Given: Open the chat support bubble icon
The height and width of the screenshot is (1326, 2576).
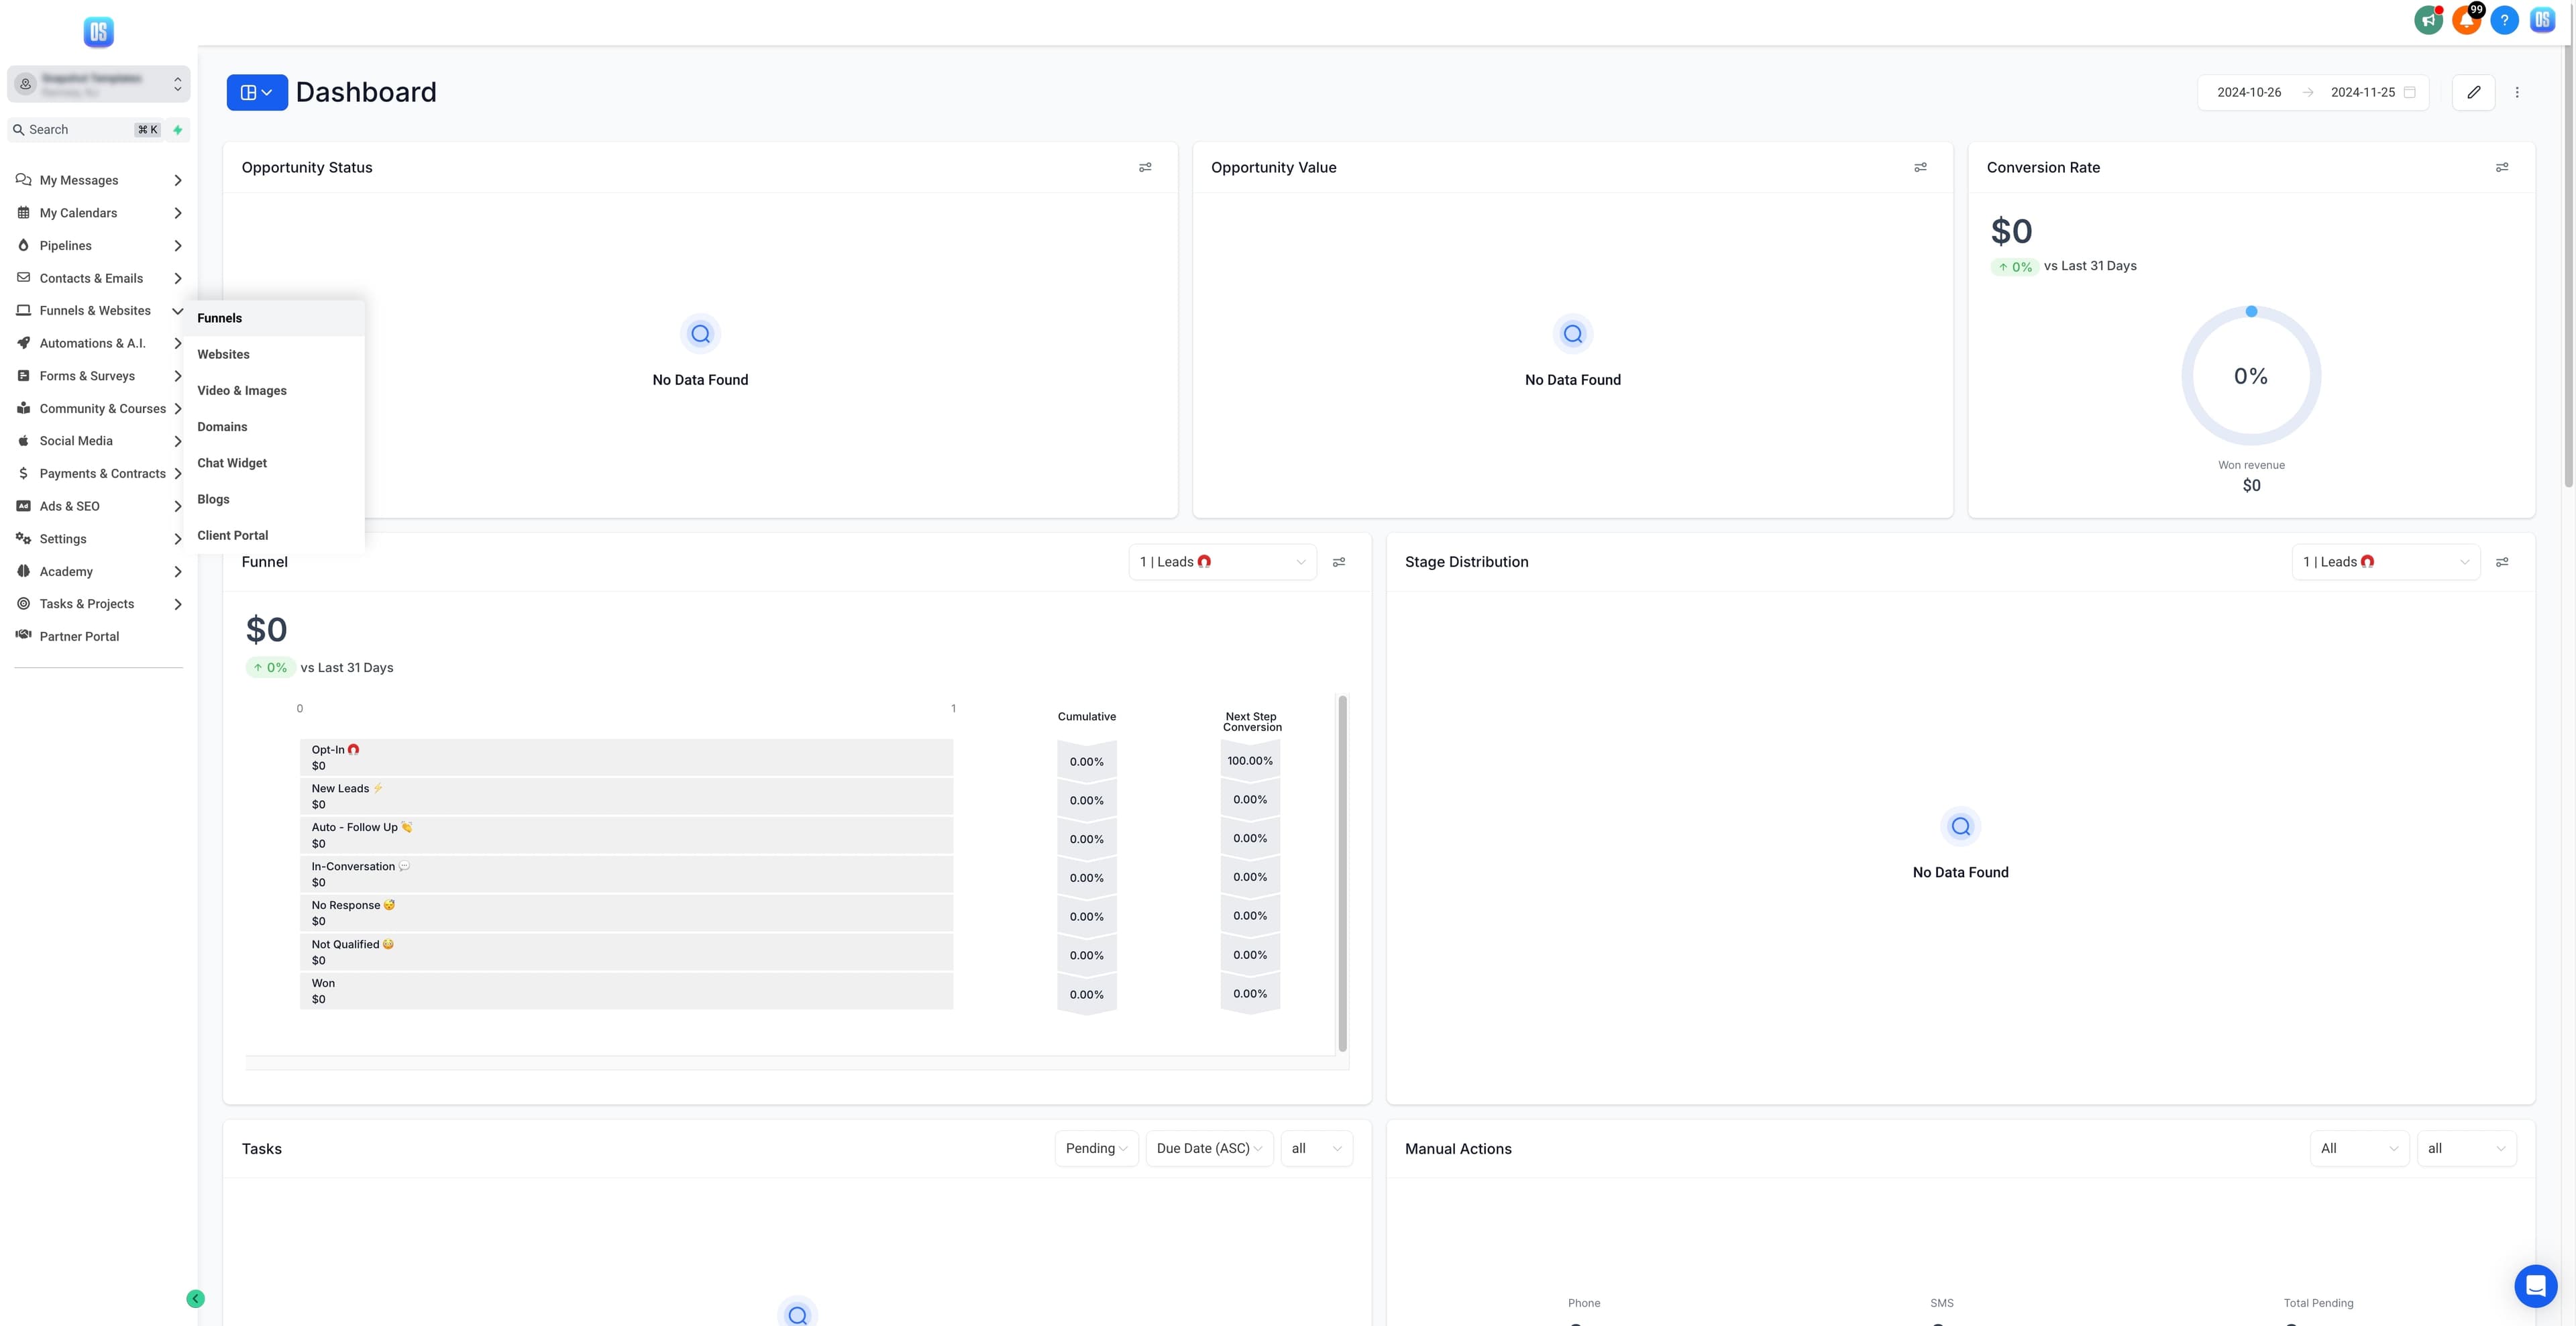Looking at the screenshot, I should [2535, 1286].
